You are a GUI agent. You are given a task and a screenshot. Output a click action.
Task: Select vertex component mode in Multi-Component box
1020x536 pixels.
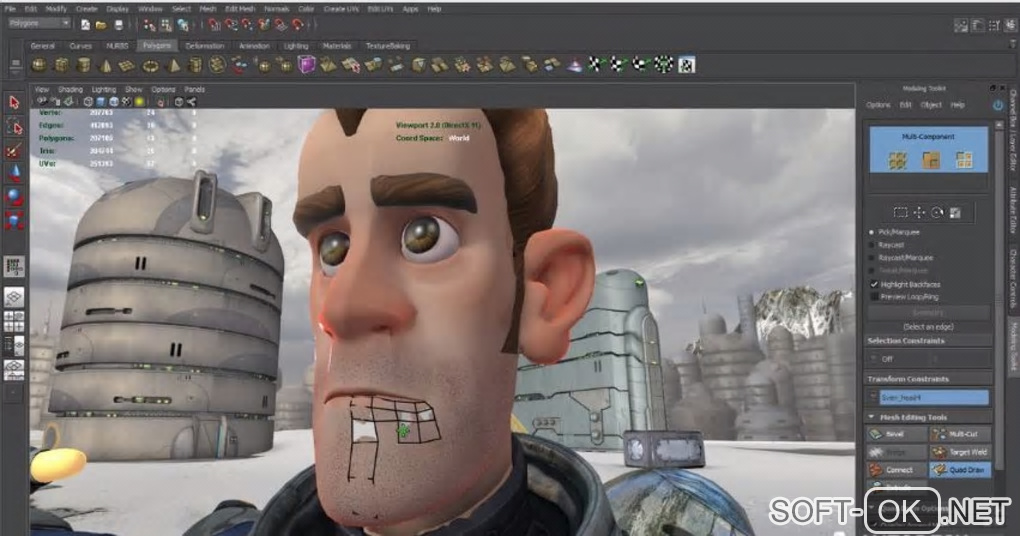coord(898,159)
